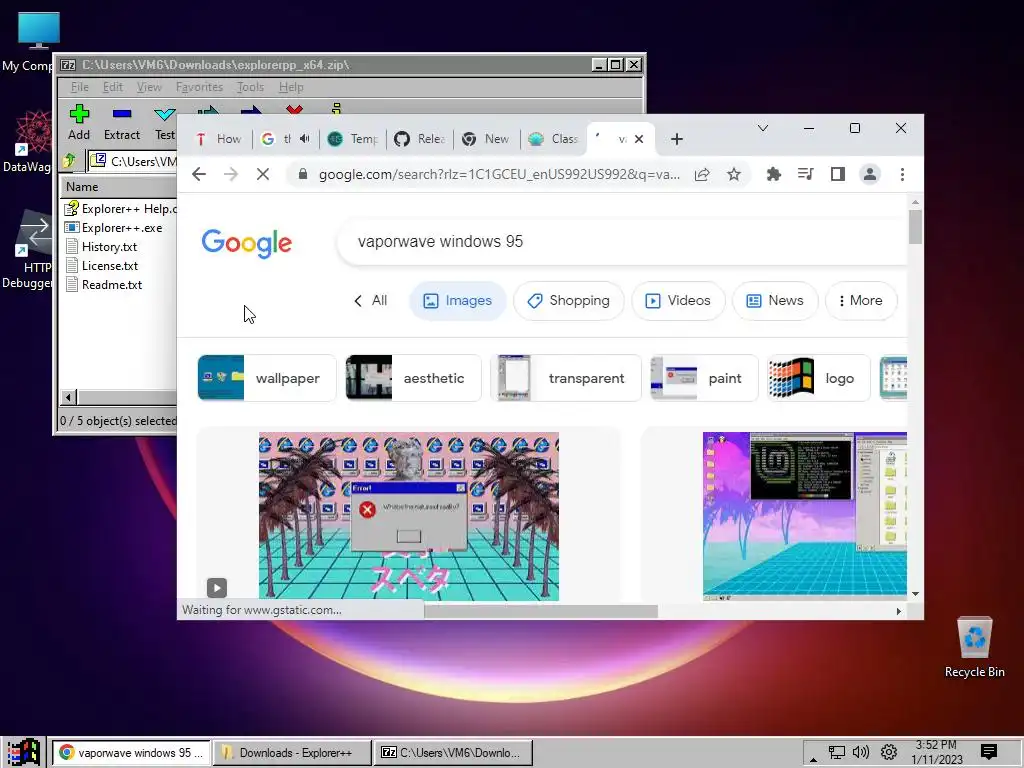Select Images search filter
Image resolution: width=1024 pixels, height=768 pixels.
click(x=458, y=300)
